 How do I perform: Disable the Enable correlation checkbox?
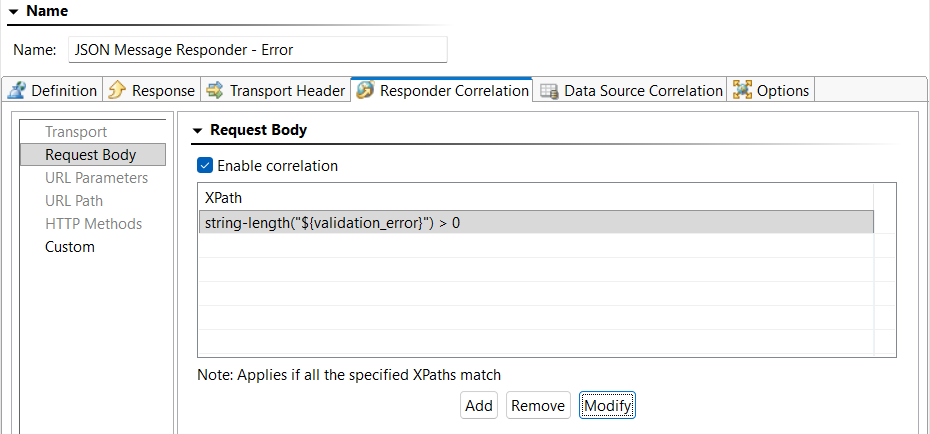point(205,165)
